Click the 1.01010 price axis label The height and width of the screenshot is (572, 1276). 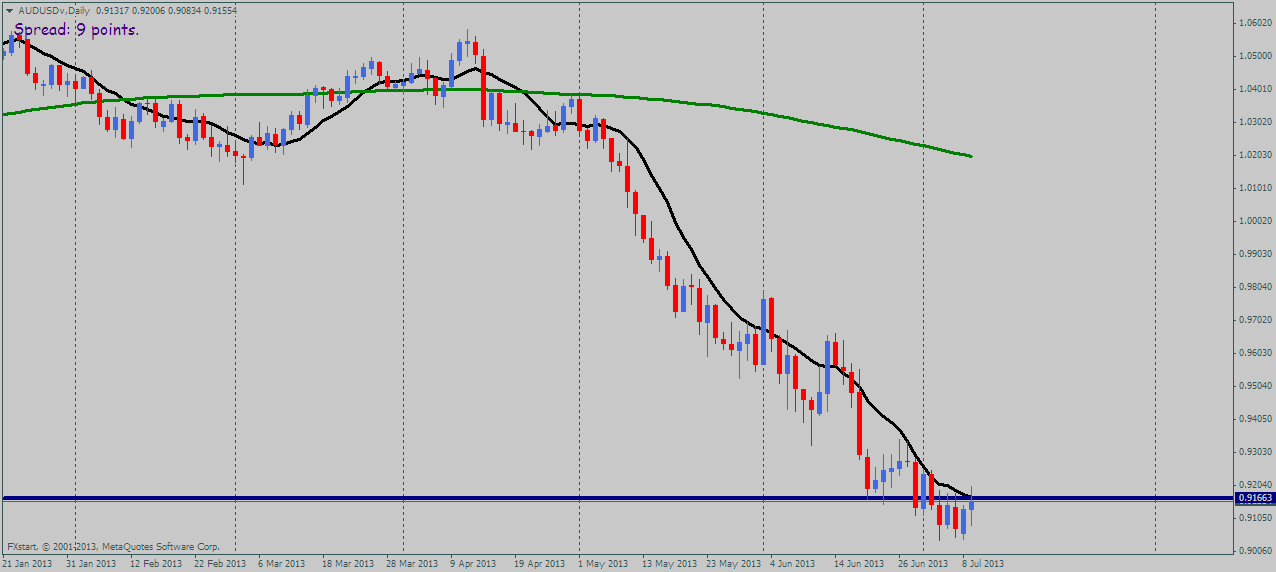(x=1255, y=188)
